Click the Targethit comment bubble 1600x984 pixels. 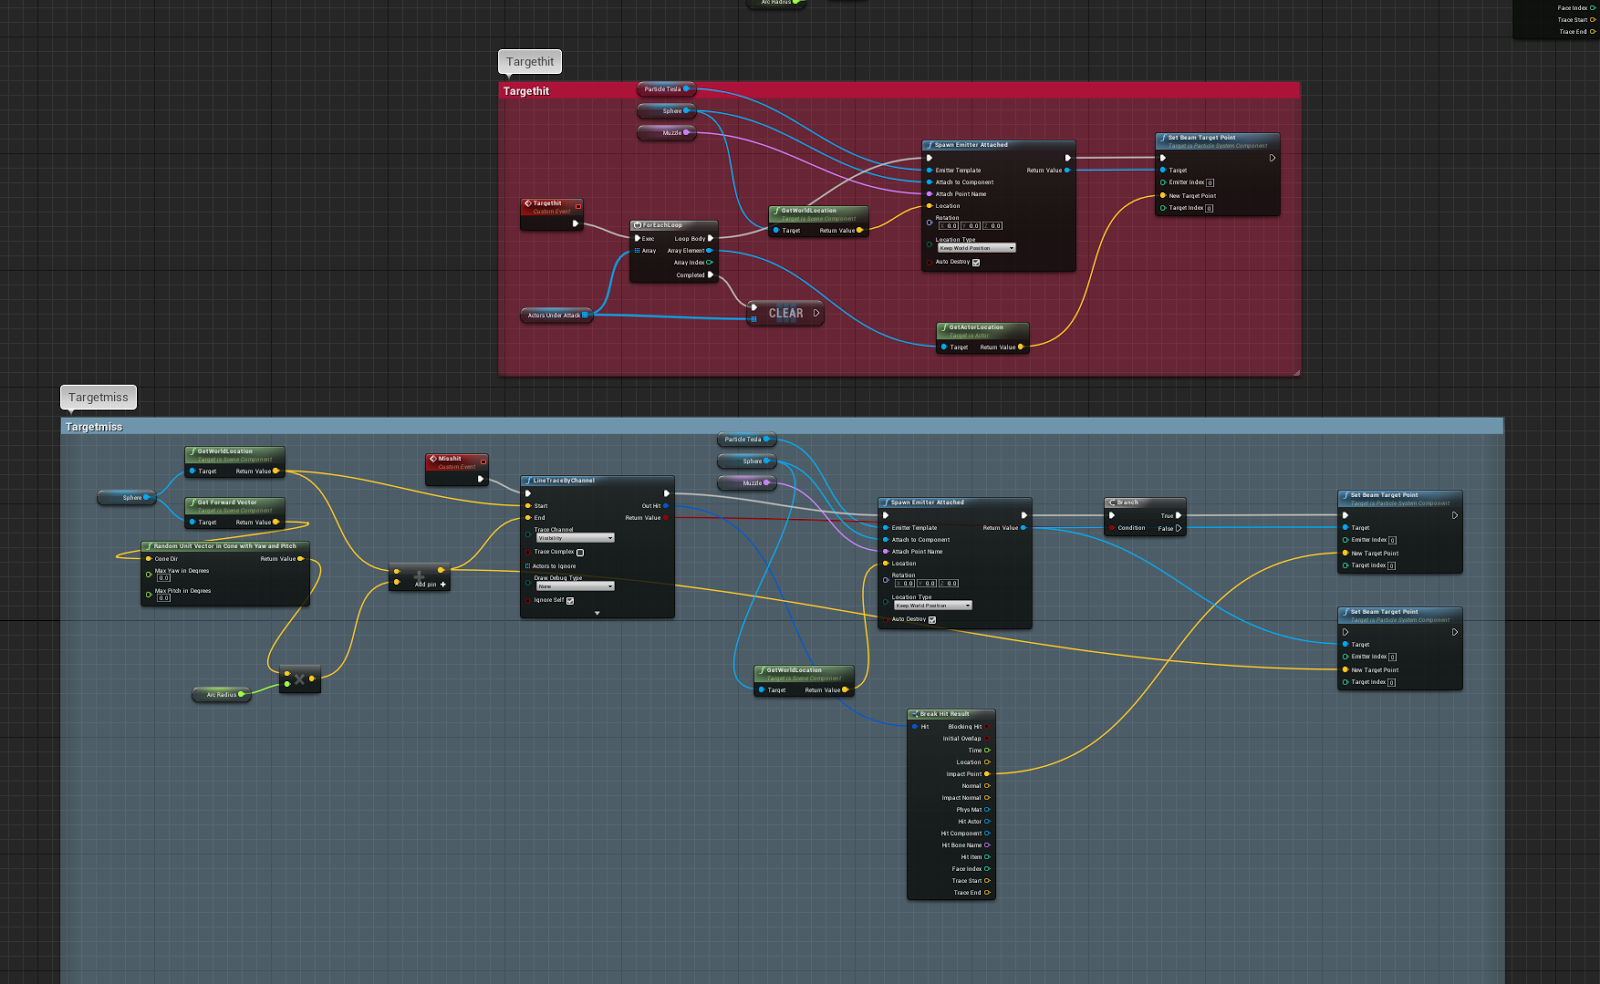point(530,62)
